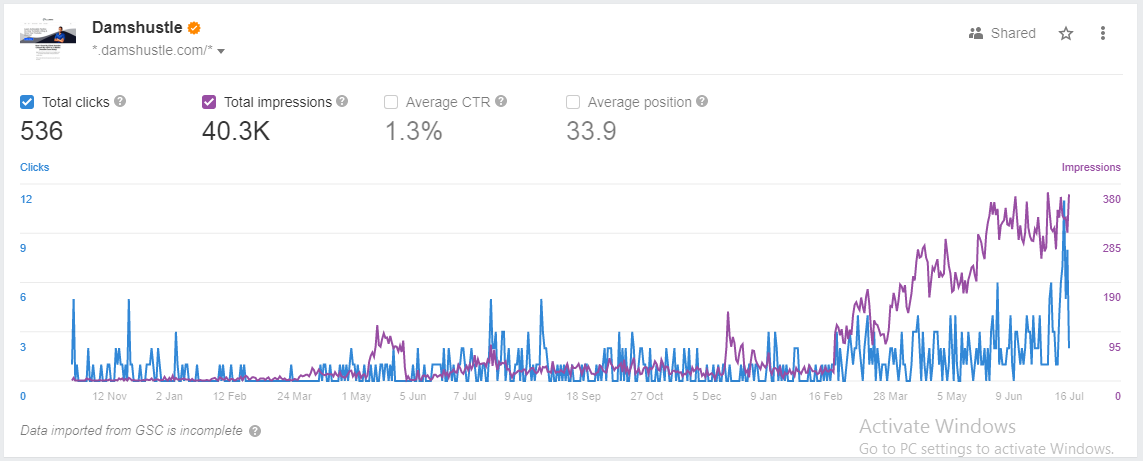
Task: Click the 536 total clicks value
Action: [x=42, y=131]
